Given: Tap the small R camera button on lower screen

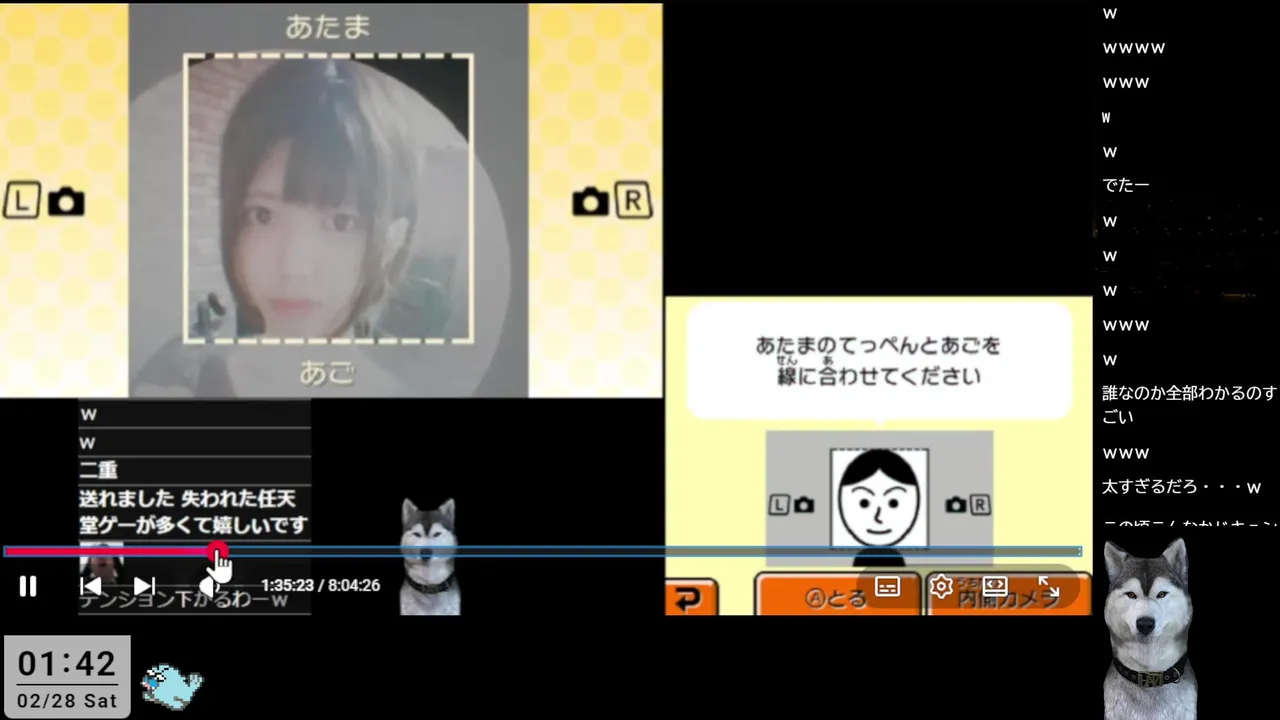Looking at the screenshot, I should [967, 506].
